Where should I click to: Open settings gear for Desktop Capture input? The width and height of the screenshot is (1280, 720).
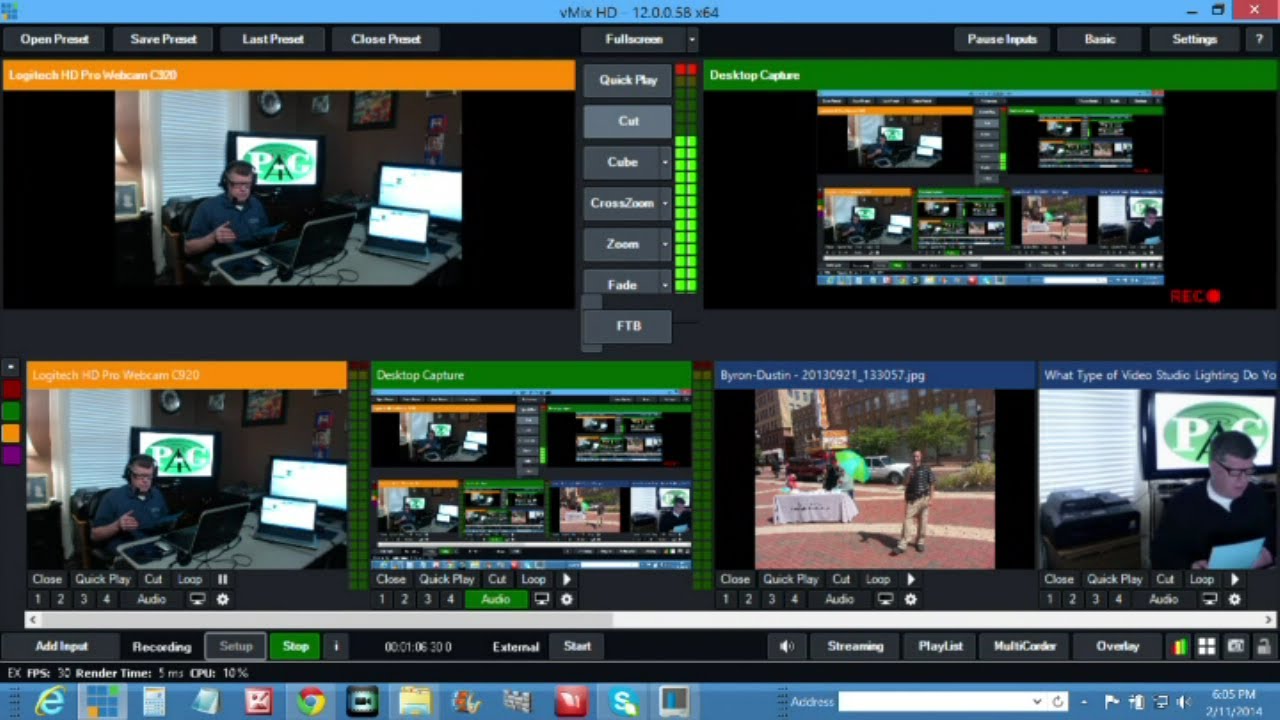(567, 599)
